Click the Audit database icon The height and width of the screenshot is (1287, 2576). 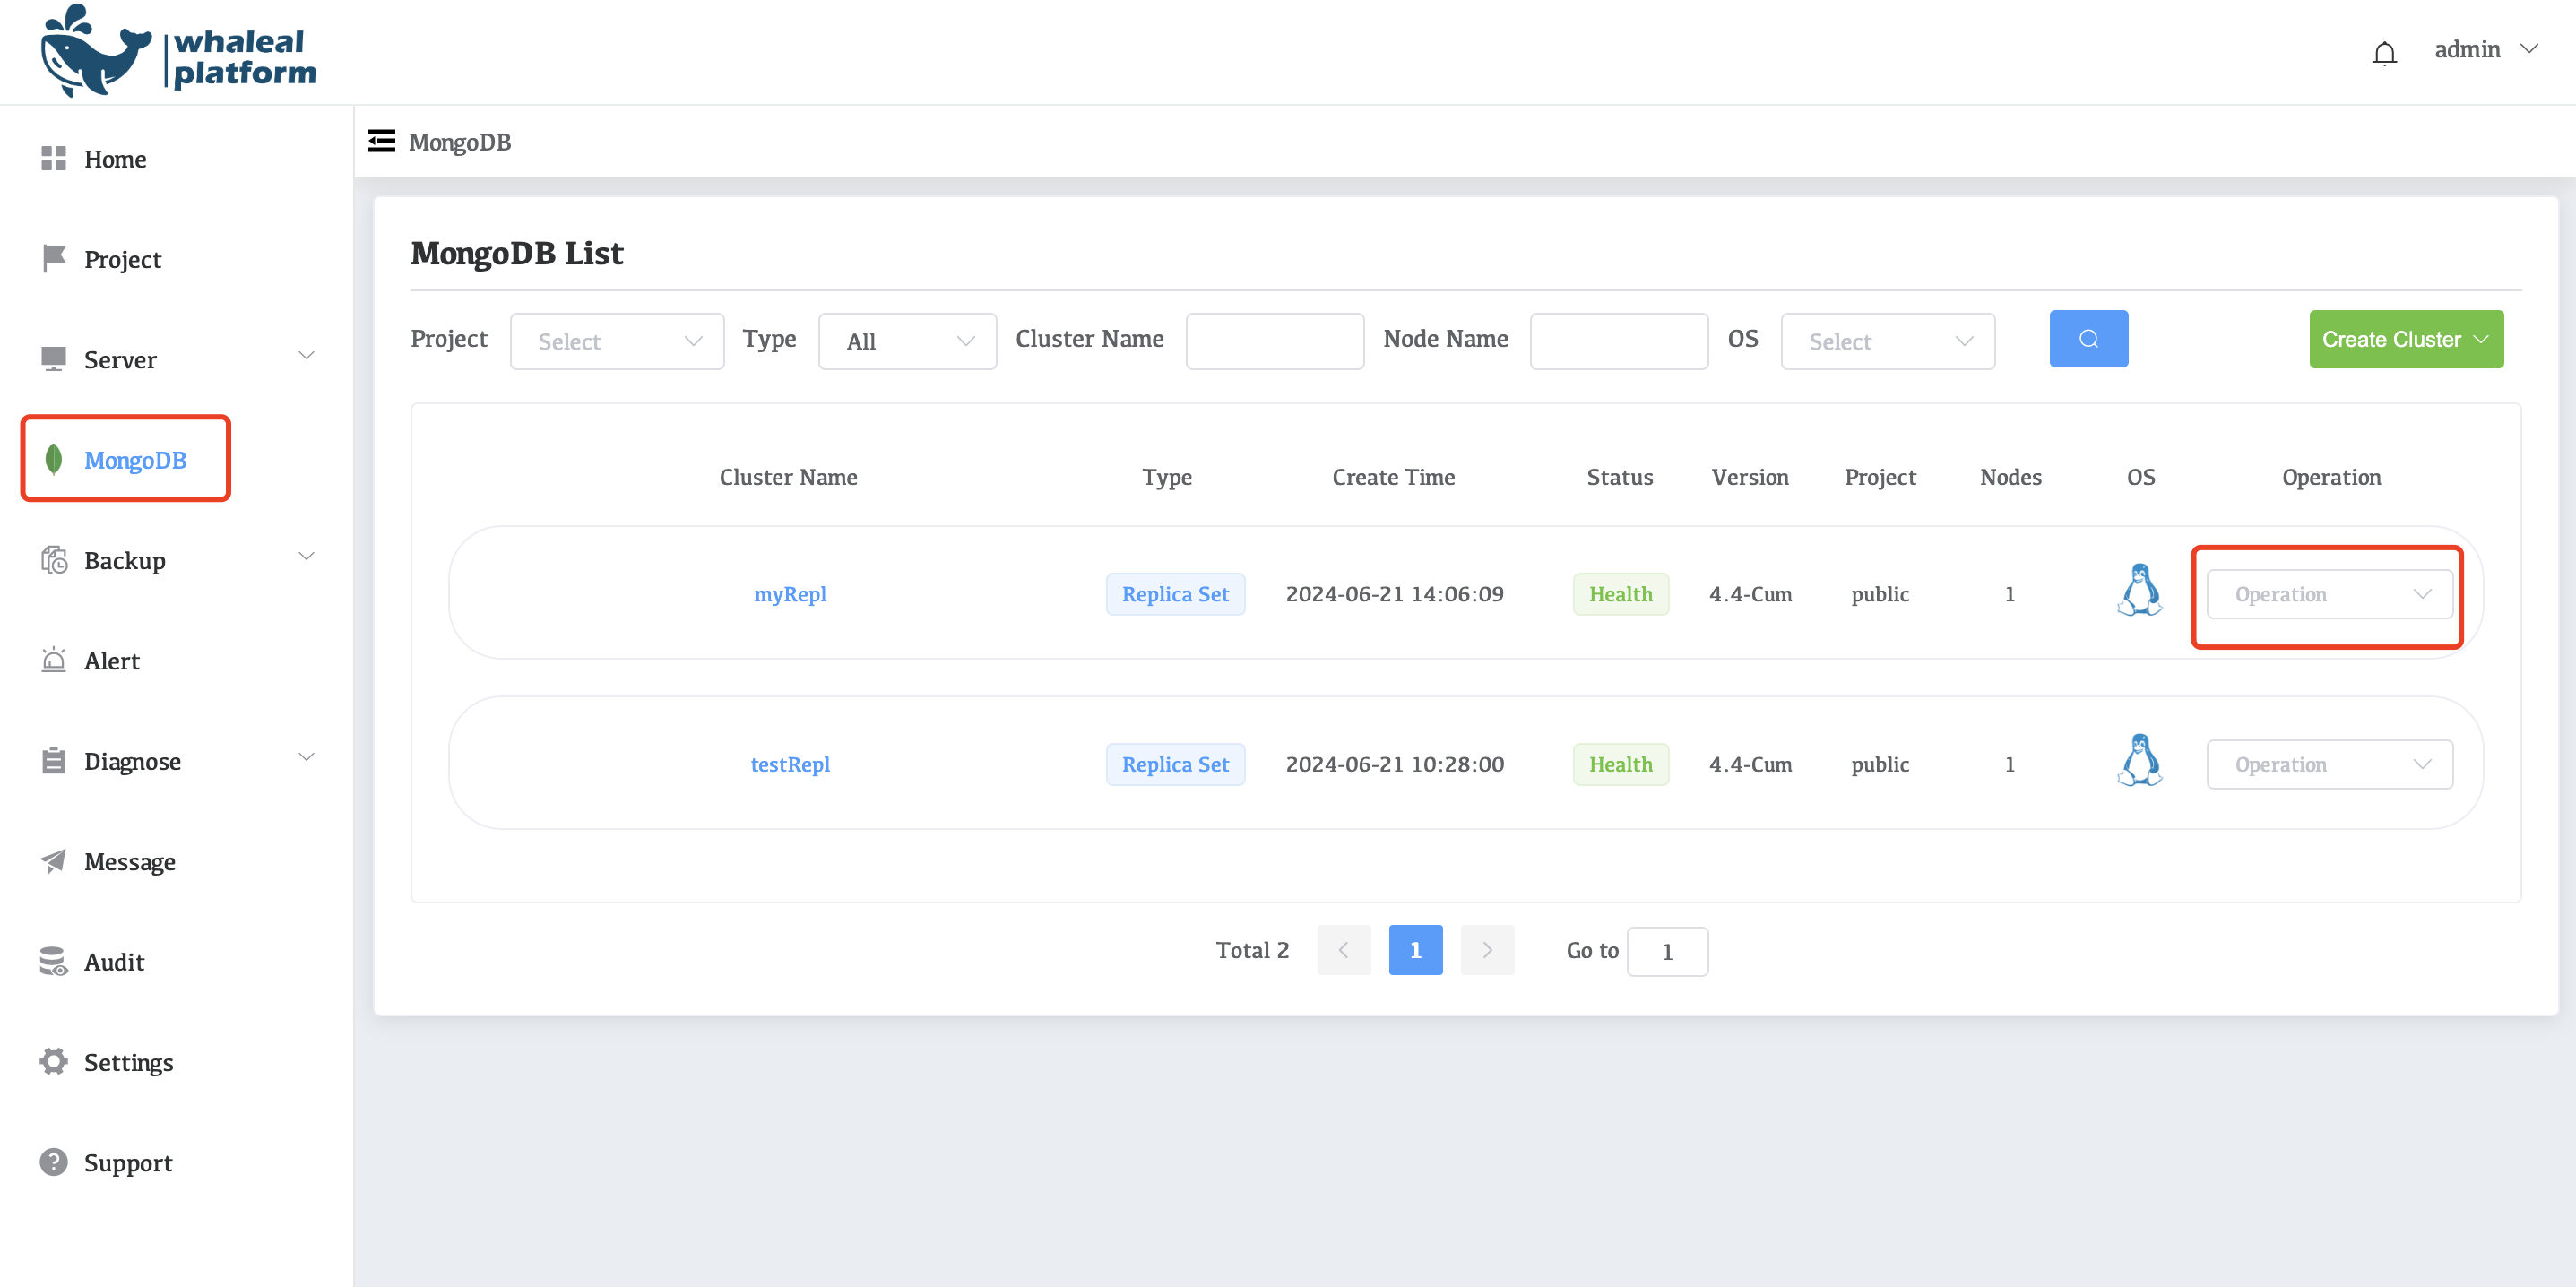click(54, 961)
